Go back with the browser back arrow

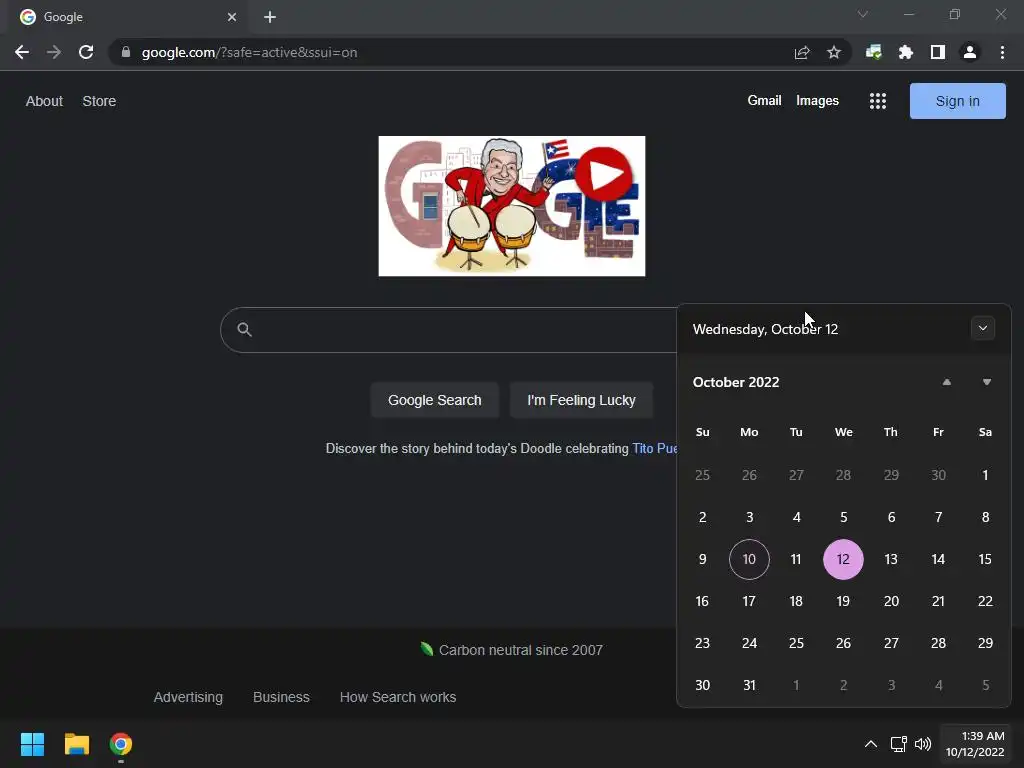22,52
